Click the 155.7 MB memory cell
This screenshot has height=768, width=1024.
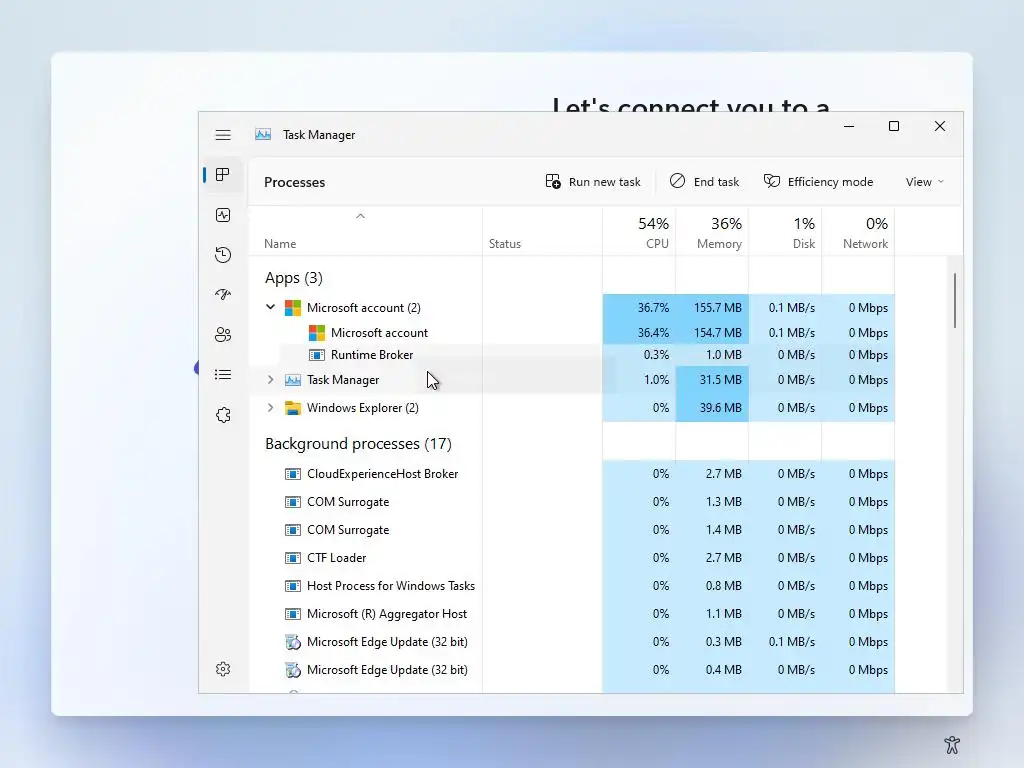[712, 308]
